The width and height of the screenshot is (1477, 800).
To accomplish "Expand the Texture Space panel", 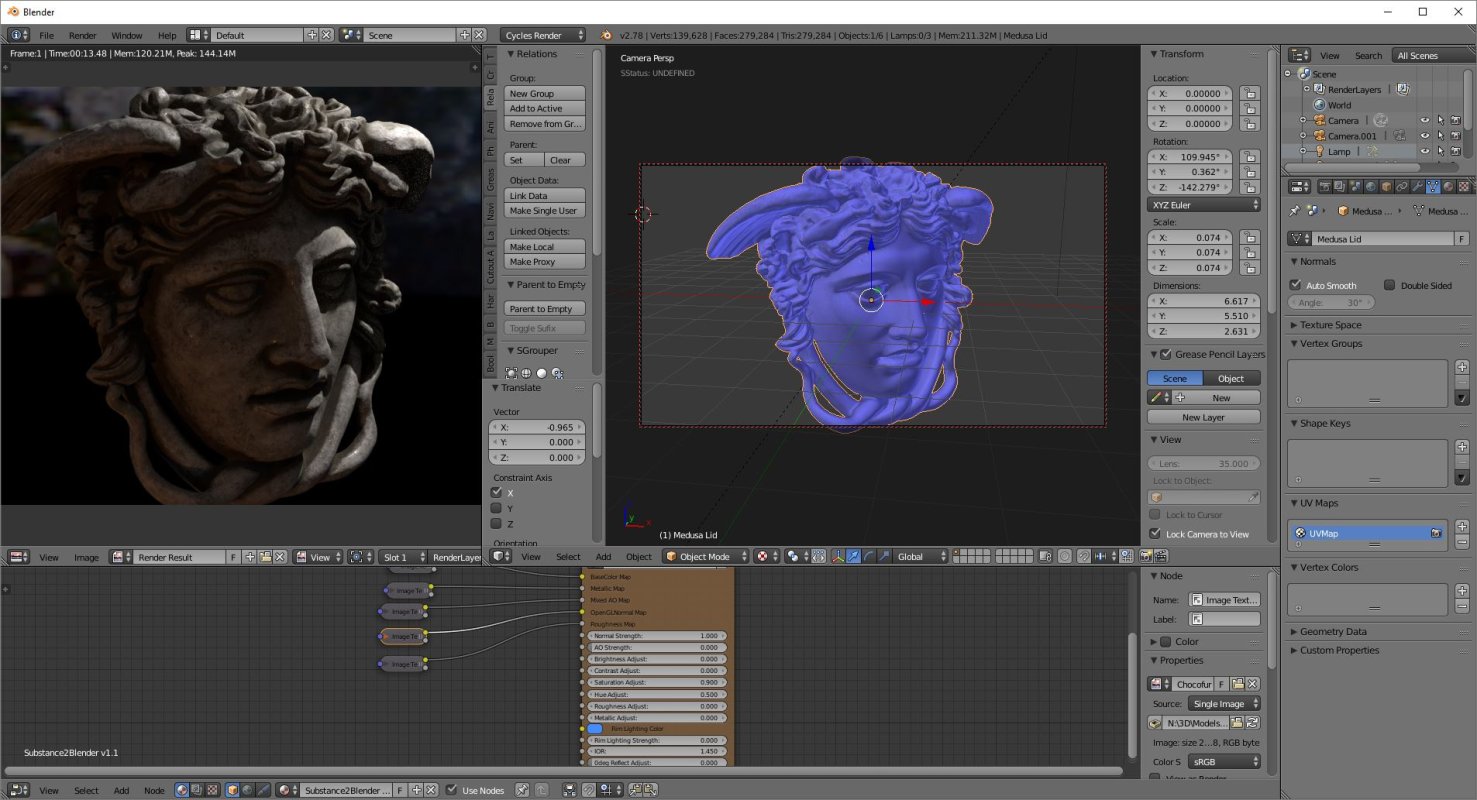I will 1331,325.
